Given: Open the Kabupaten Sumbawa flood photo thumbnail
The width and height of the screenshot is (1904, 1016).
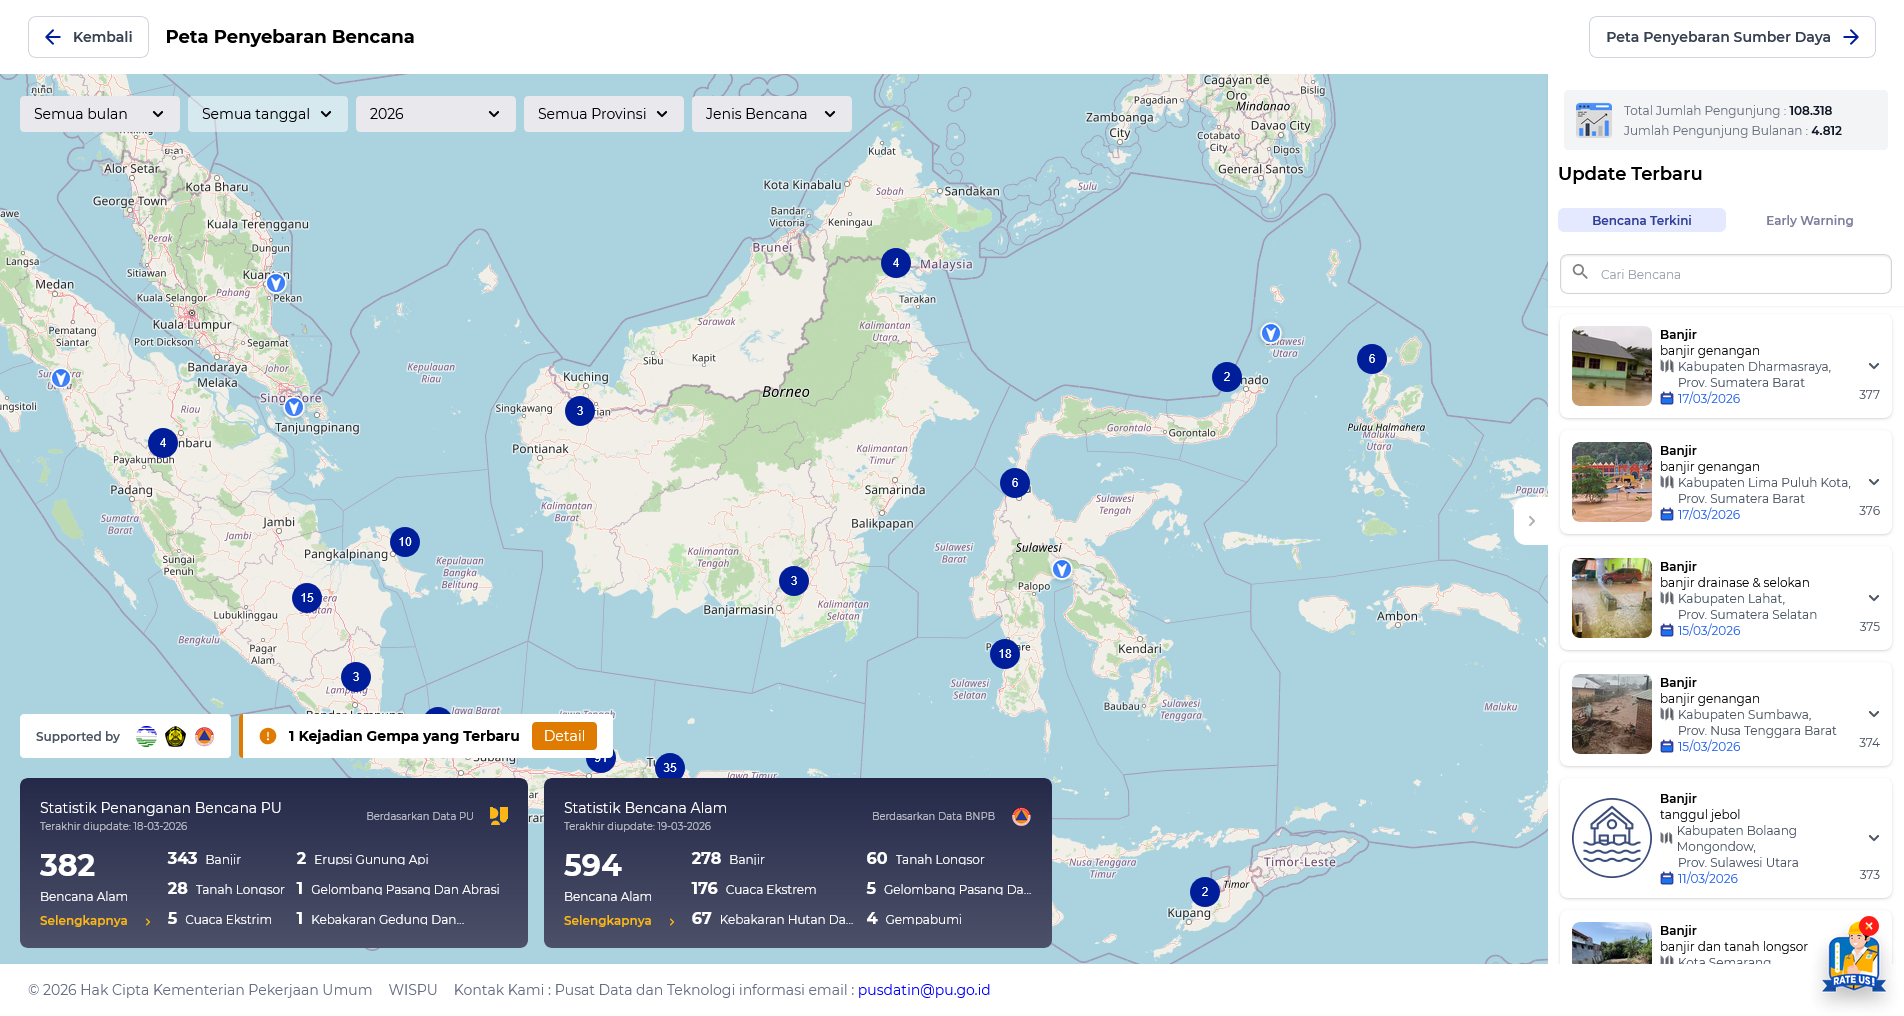Looking at the screenshot, I should point(1612,714).
